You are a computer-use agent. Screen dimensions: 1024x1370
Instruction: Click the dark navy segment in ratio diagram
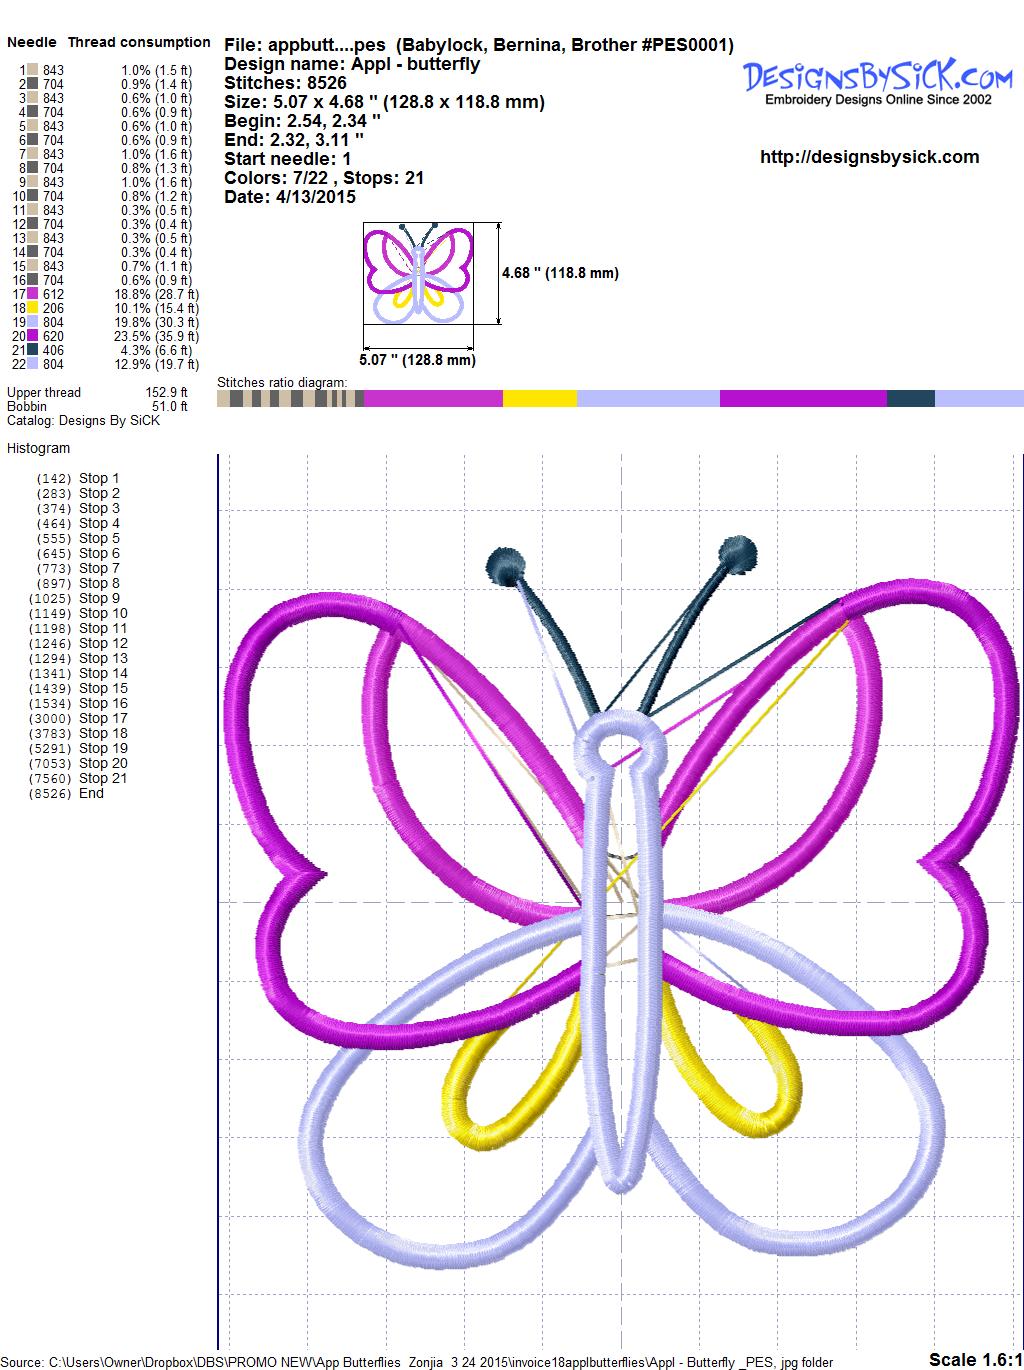pos(910,399)
